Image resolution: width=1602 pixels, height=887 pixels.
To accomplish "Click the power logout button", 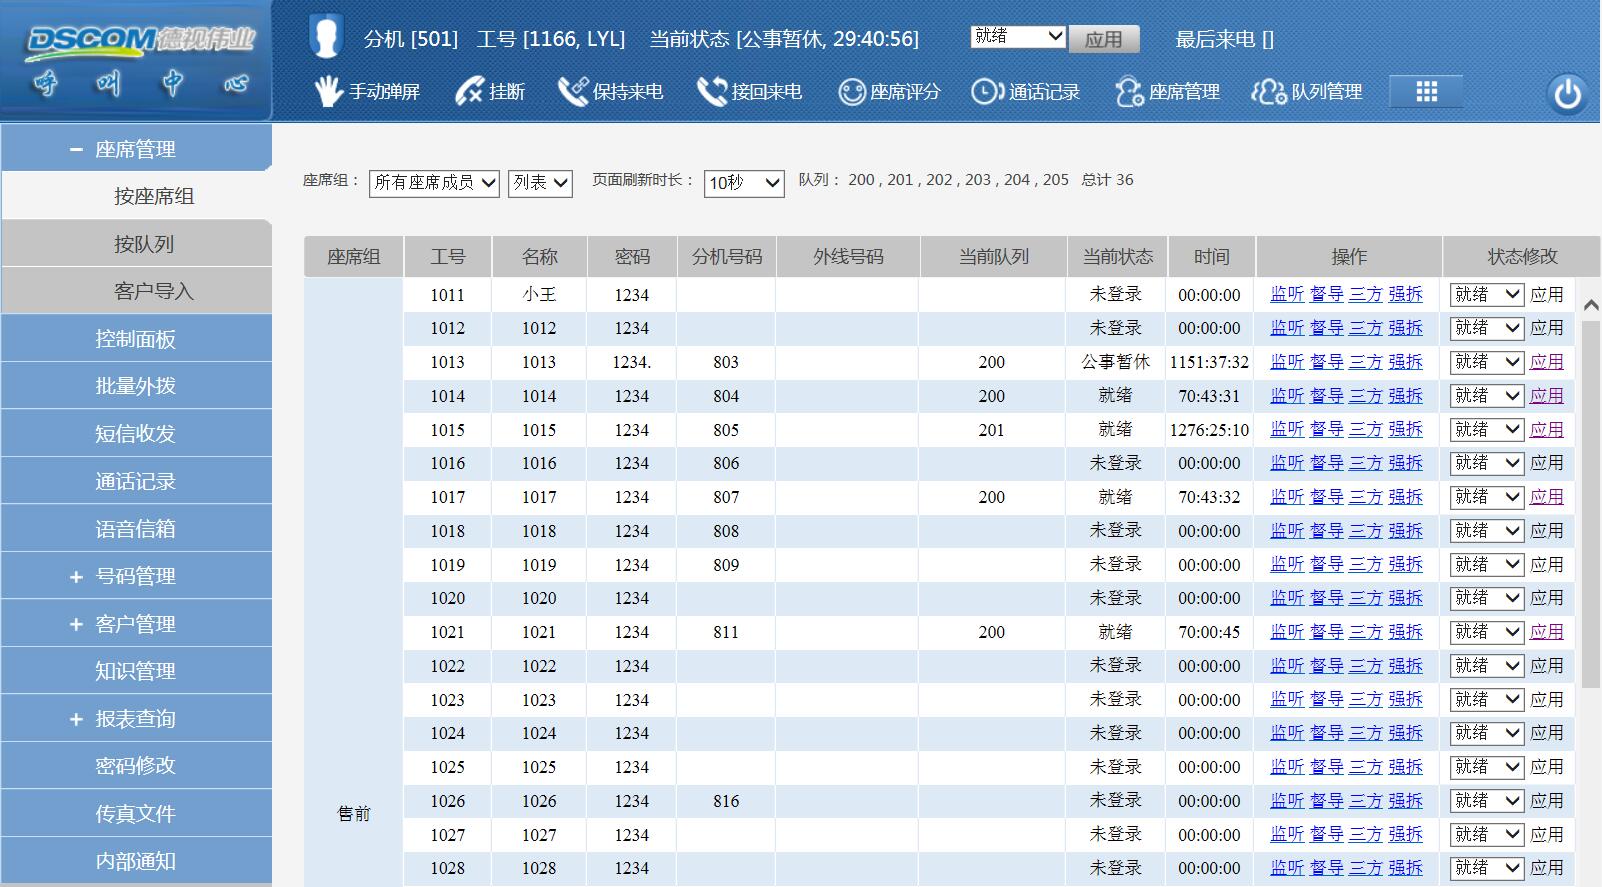I will [x=1567, y=94].
